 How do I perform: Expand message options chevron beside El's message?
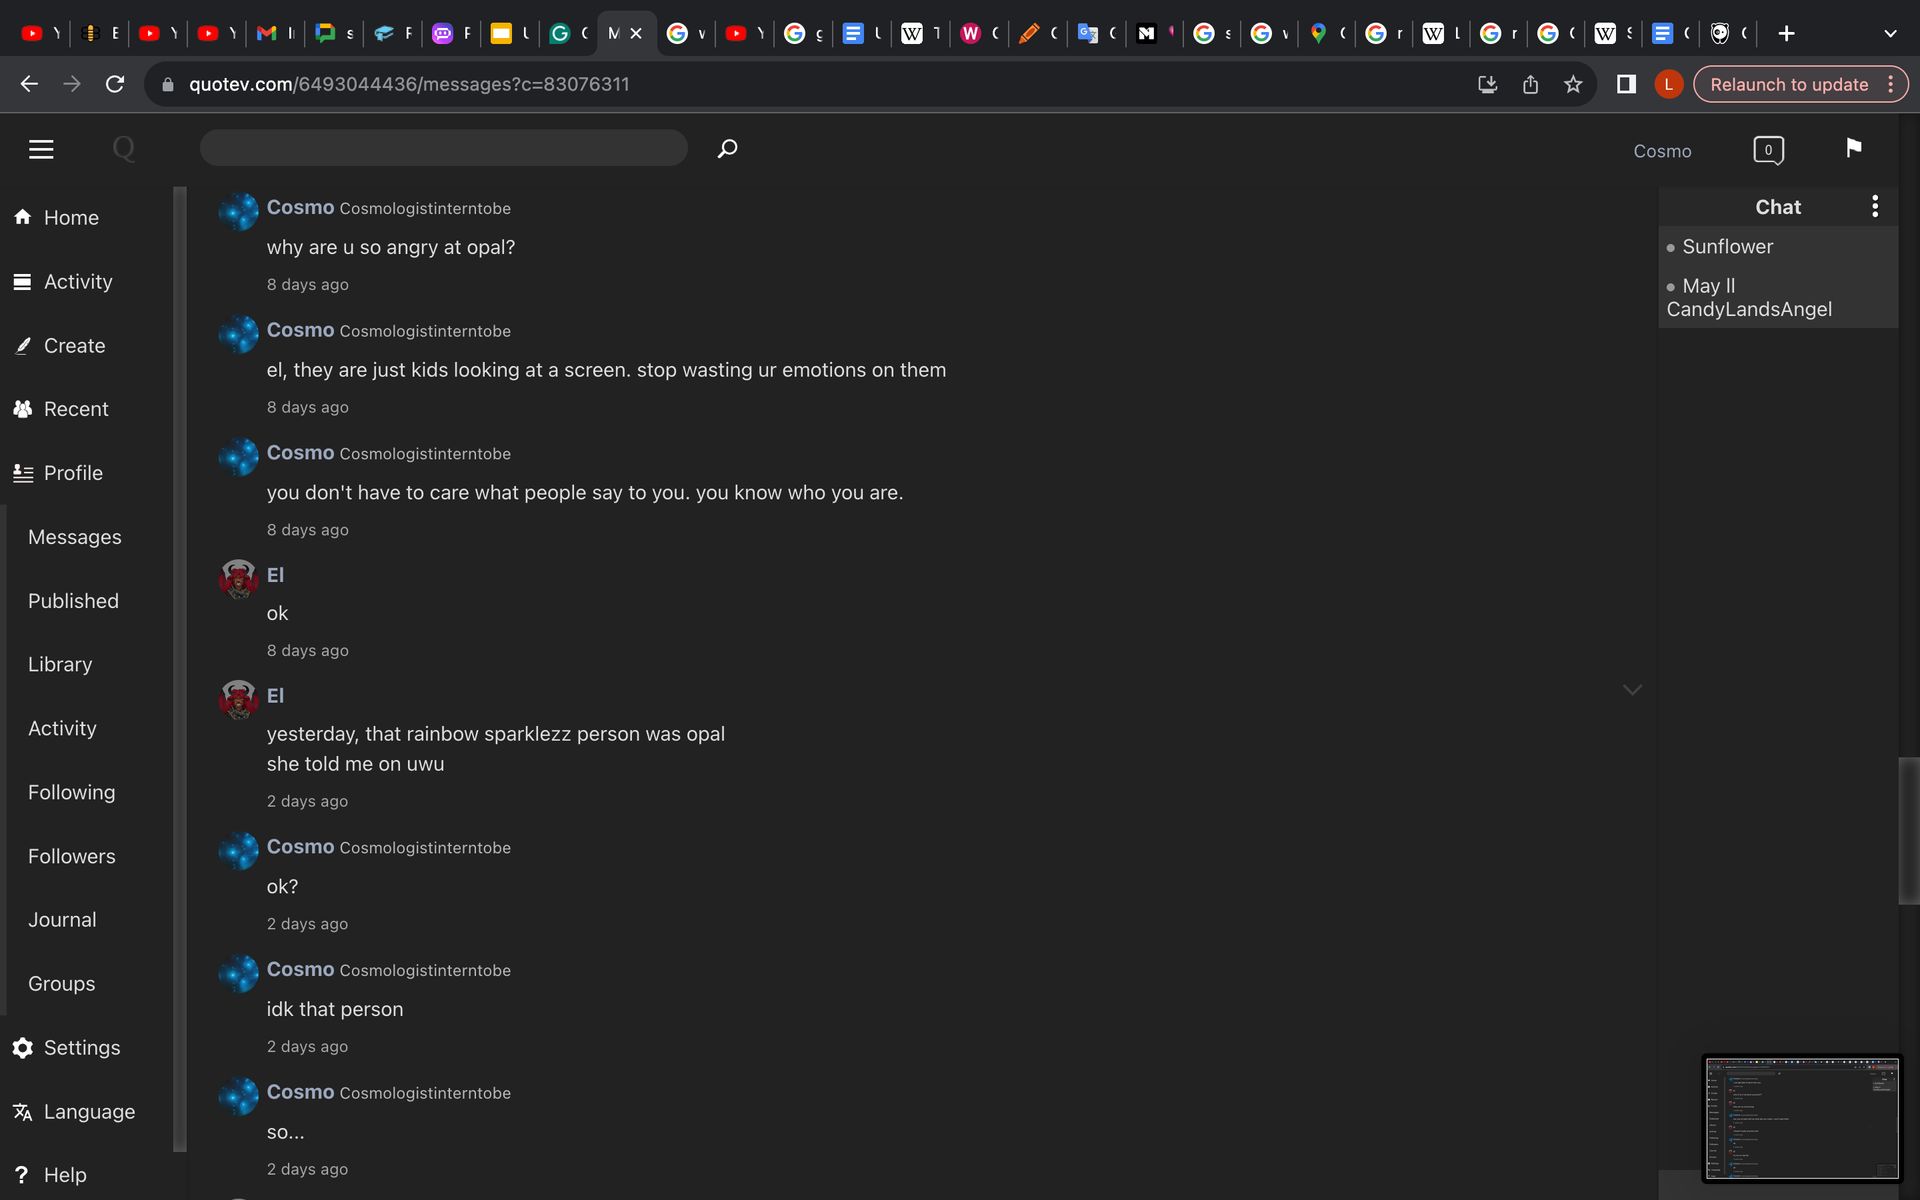tap(1632, 690)
